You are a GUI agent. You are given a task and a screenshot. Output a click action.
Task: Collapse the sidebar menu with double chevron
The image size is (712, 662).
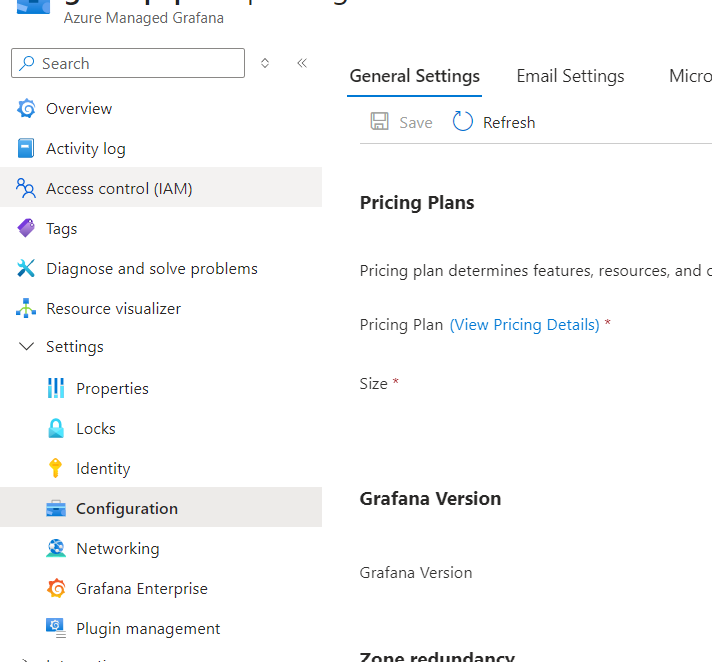[x=302, y=63]
